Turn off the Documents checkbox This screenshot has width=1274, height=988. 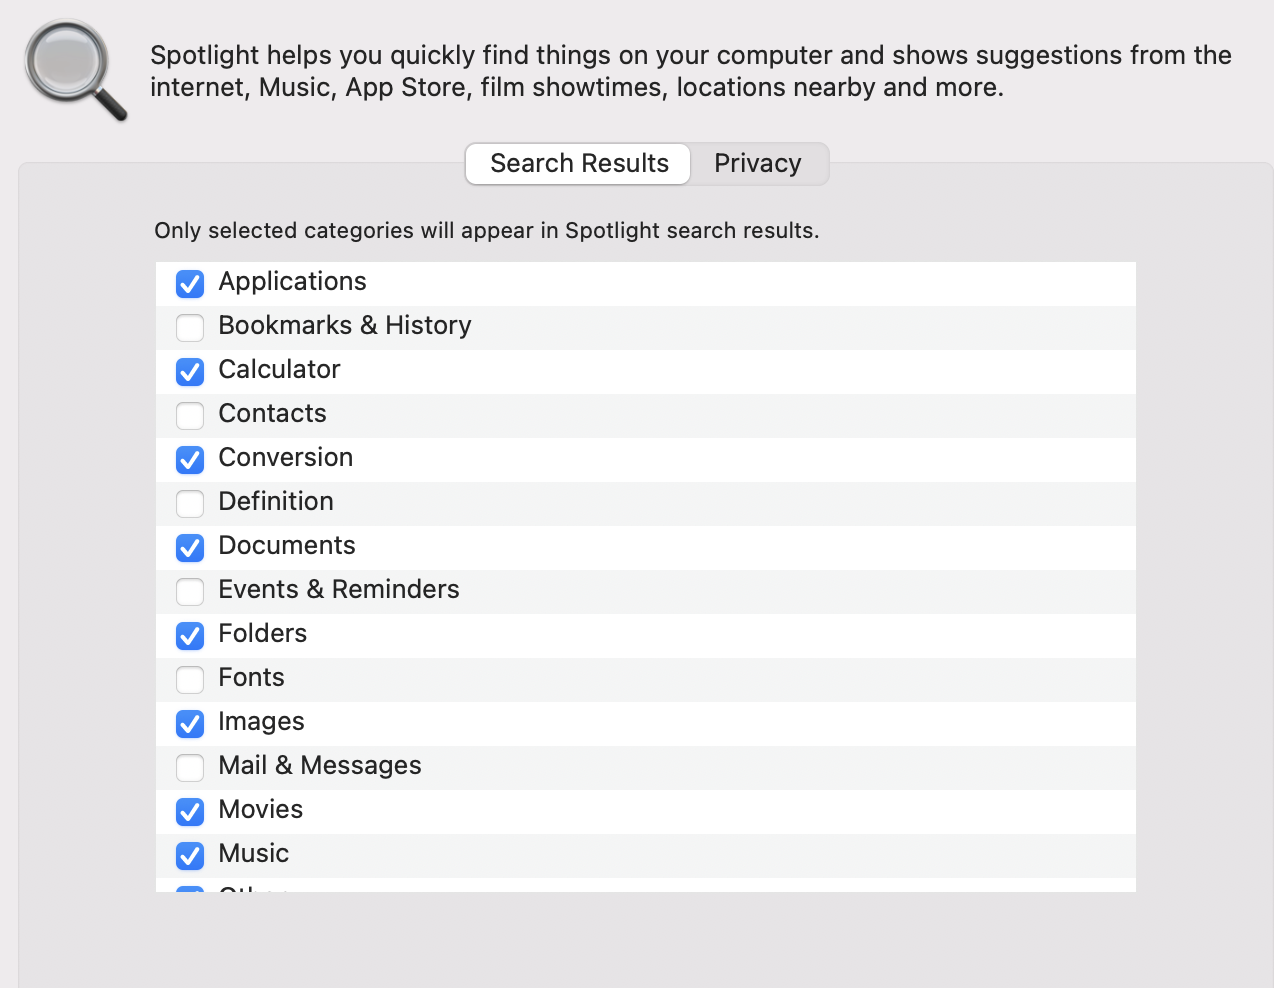point(190,548)
